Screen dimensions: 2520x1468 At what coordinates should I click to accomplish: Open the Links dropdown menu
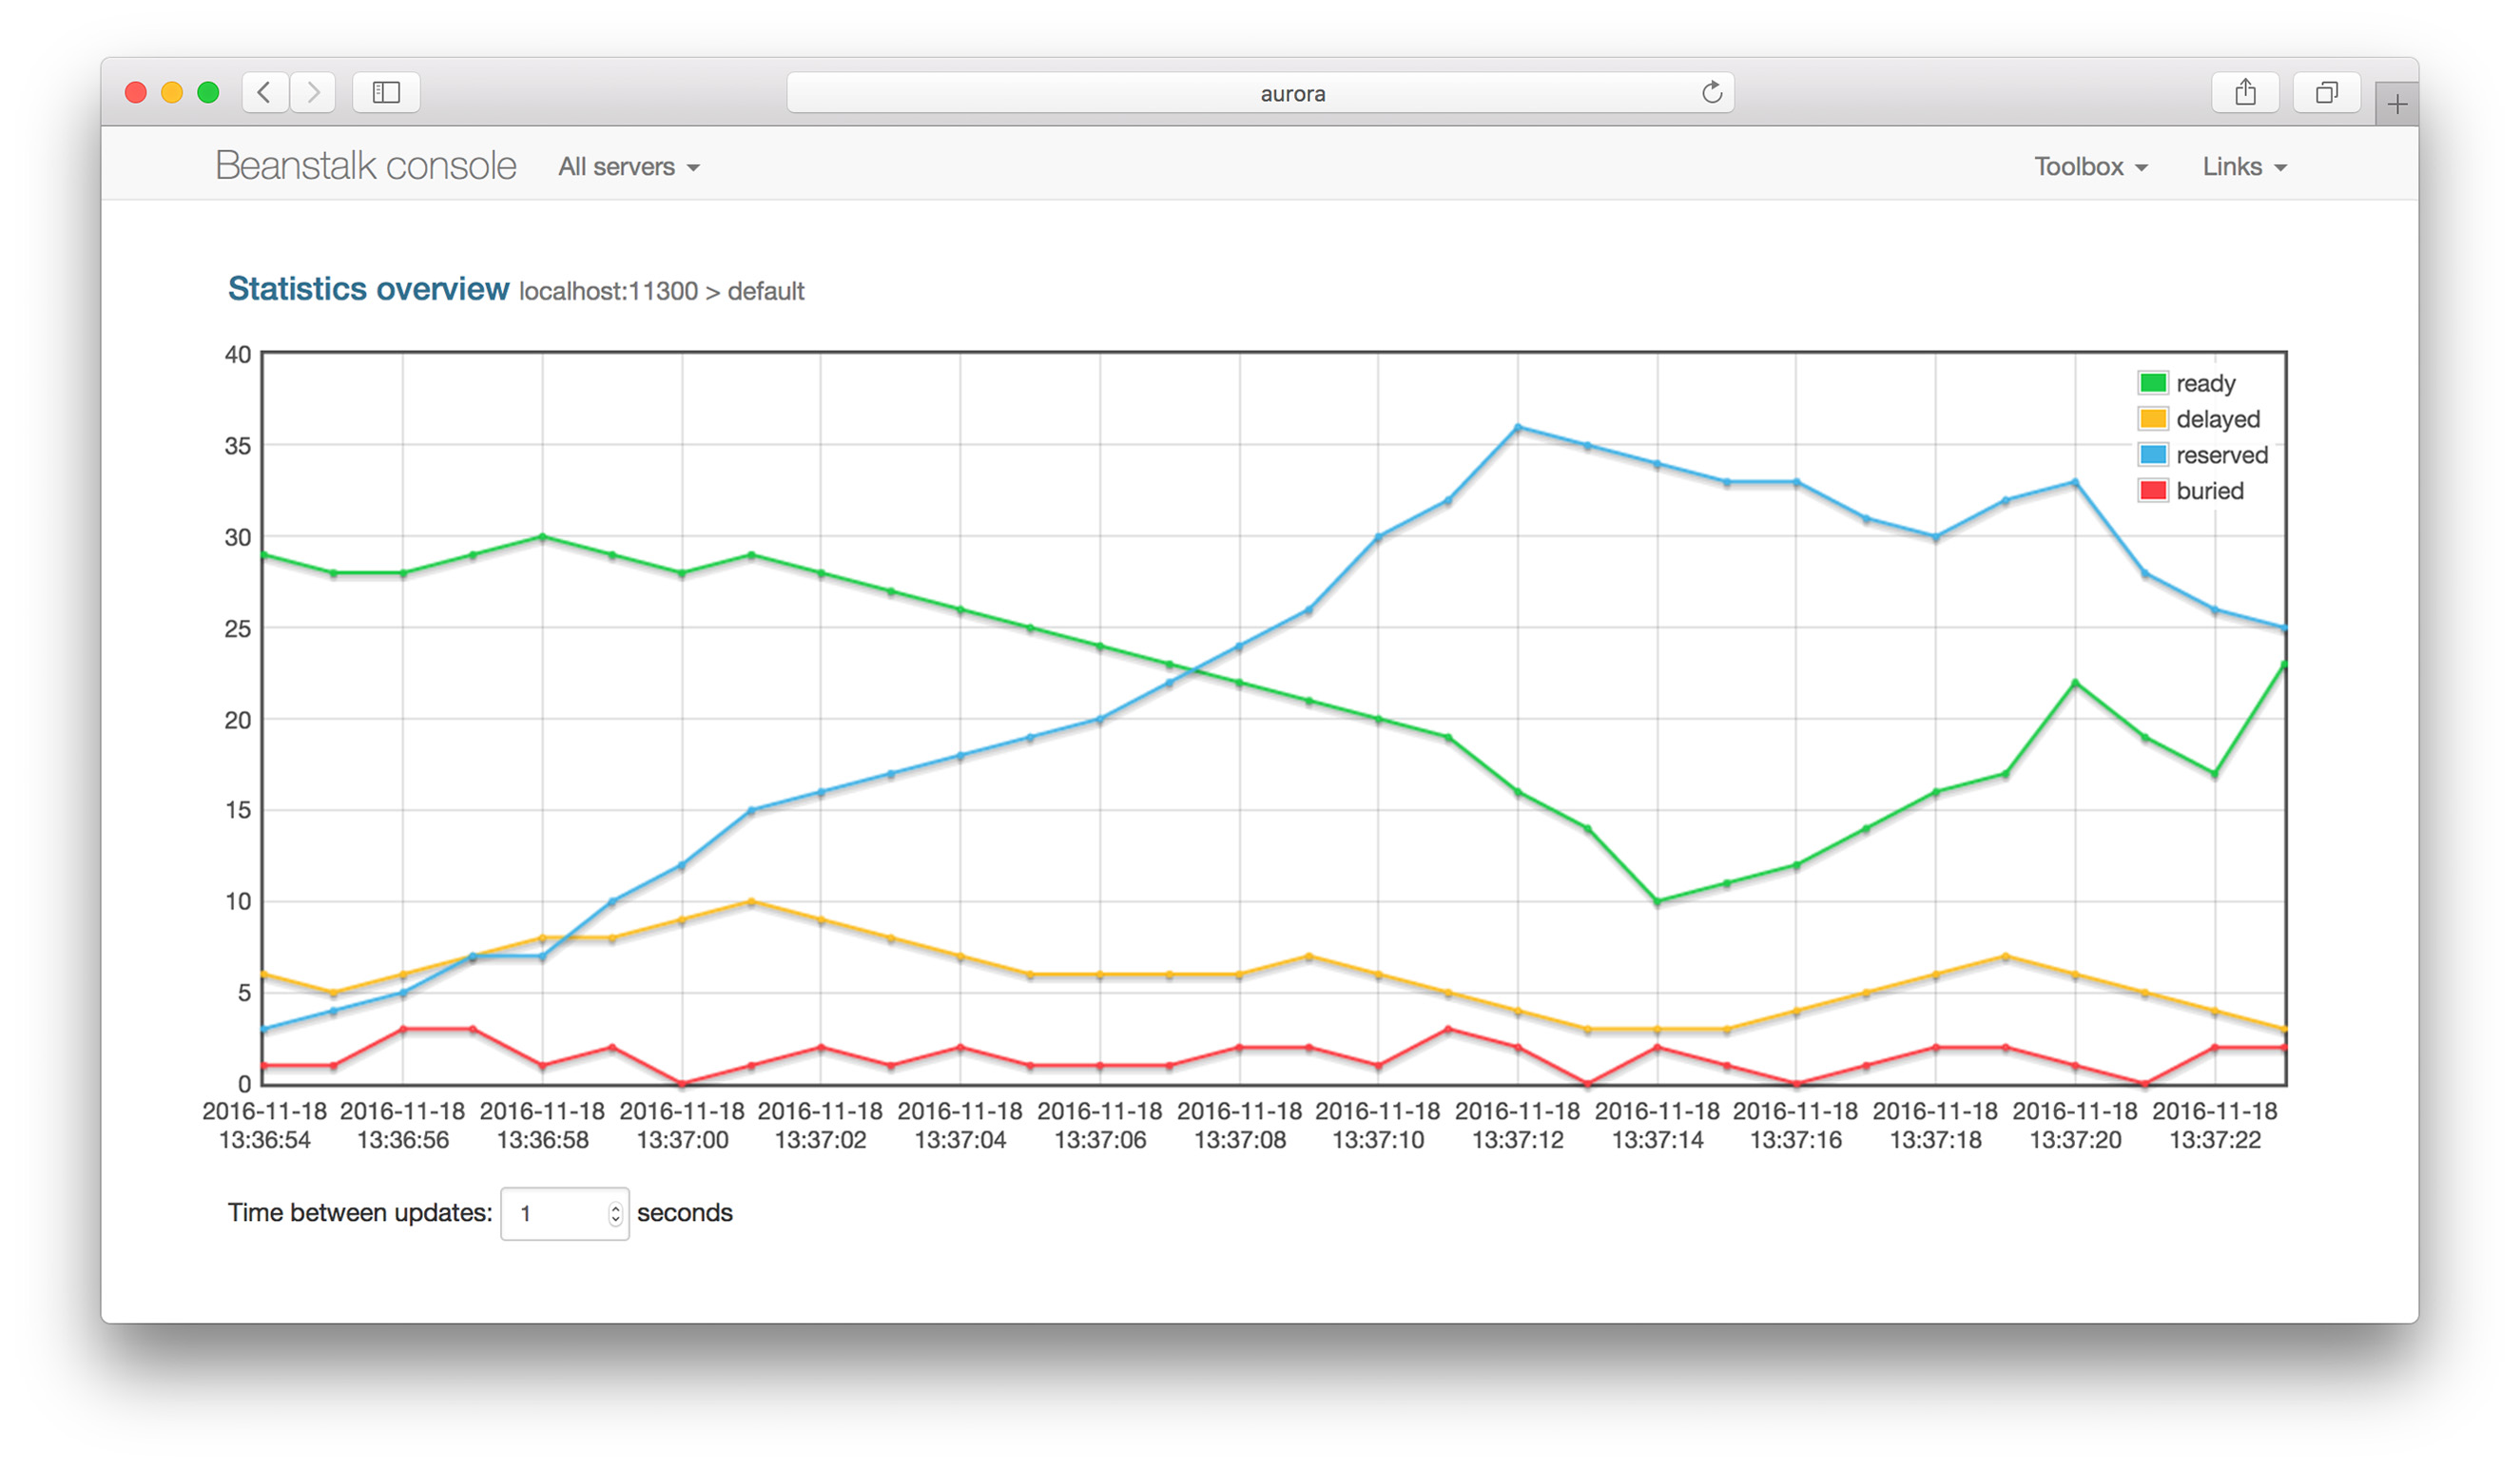2243,167
